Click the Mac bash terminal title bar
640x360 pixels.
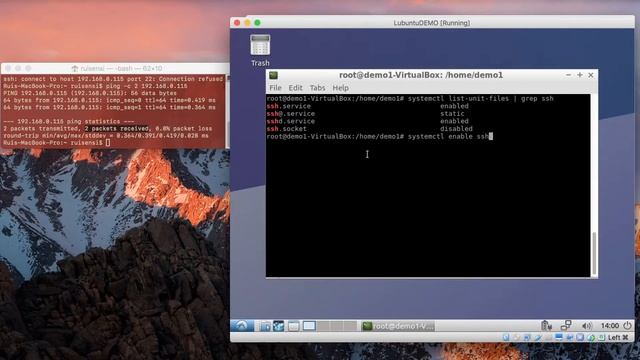pos(116,68)
